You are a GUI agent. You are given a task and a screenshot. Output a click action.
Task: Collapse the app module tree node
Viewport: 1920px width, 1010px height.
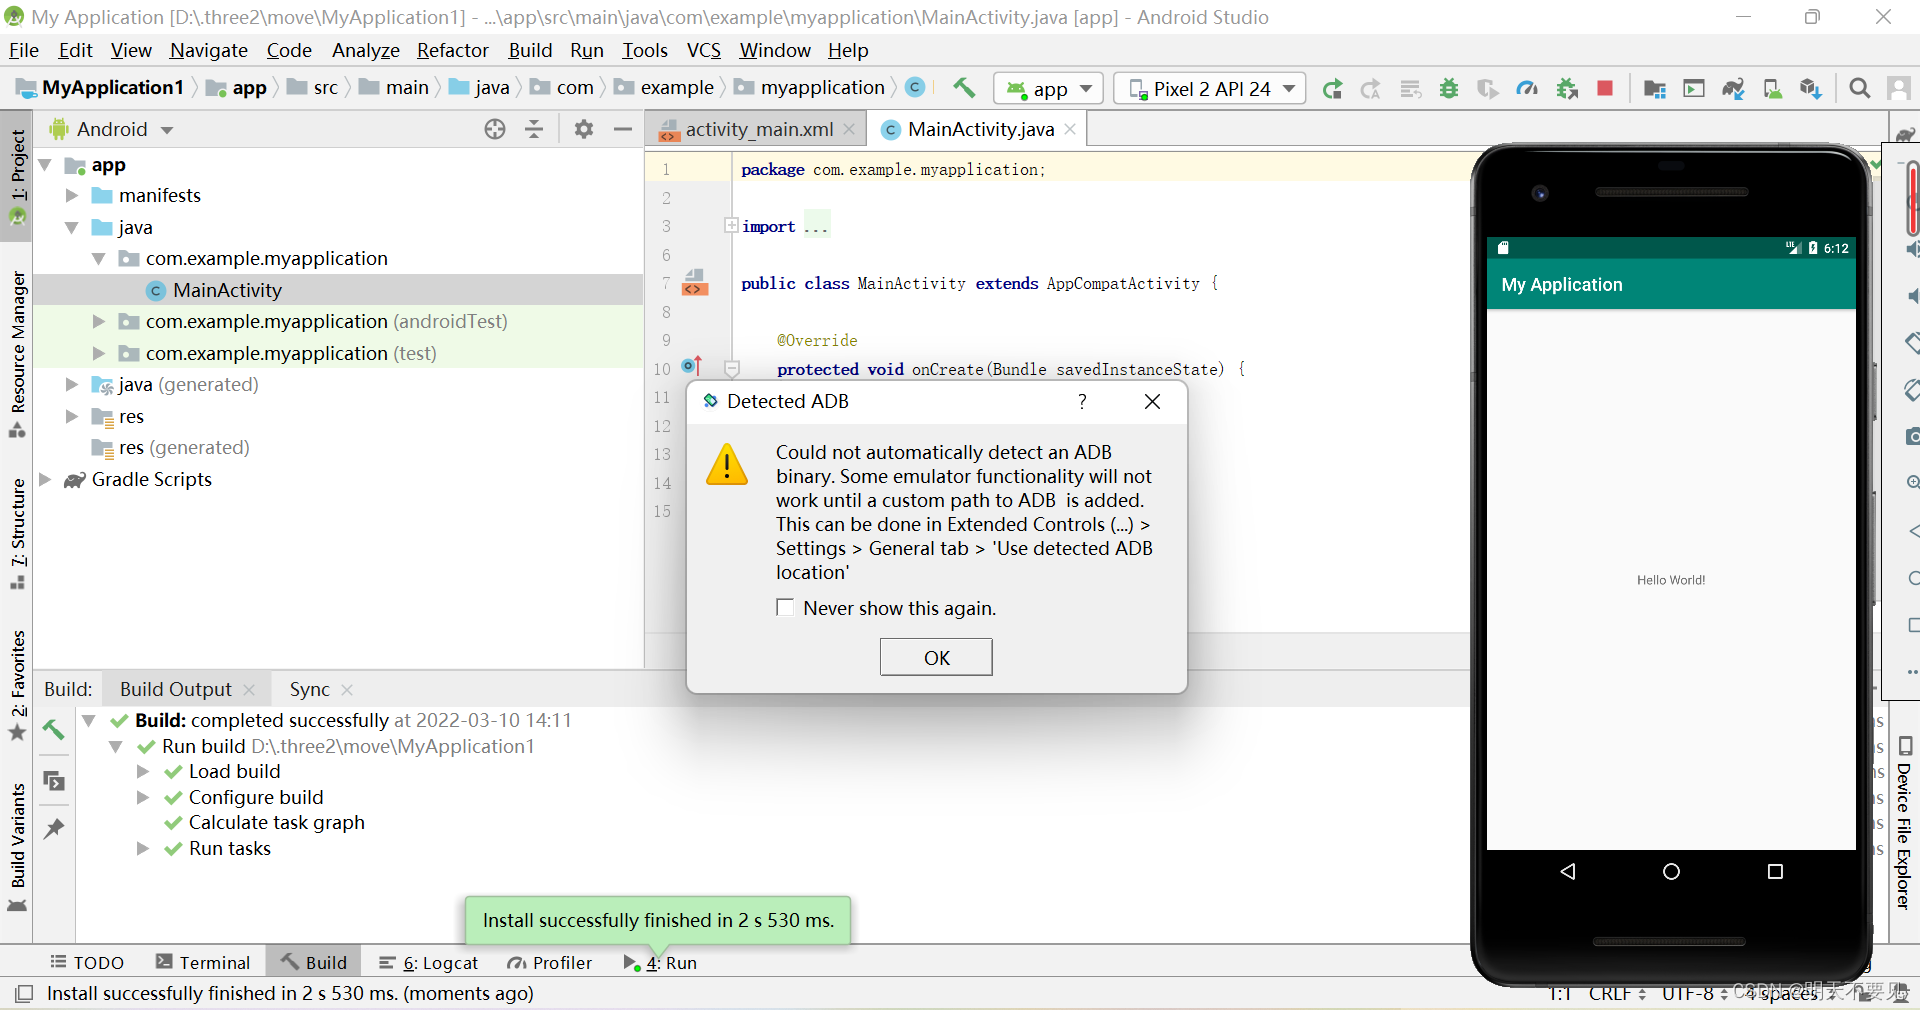click(45, 165)
